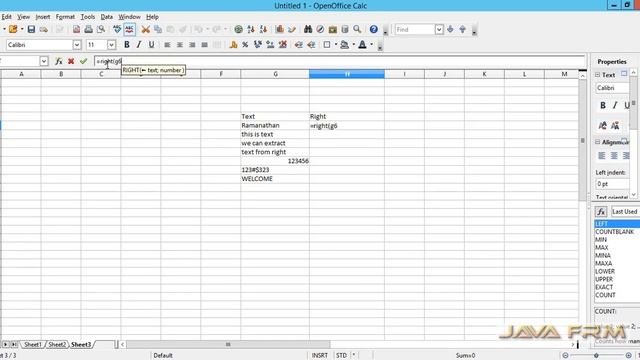Click the zoom slider in status bar
This screenshot has height=360, width=640.
(x=596, y=356)
